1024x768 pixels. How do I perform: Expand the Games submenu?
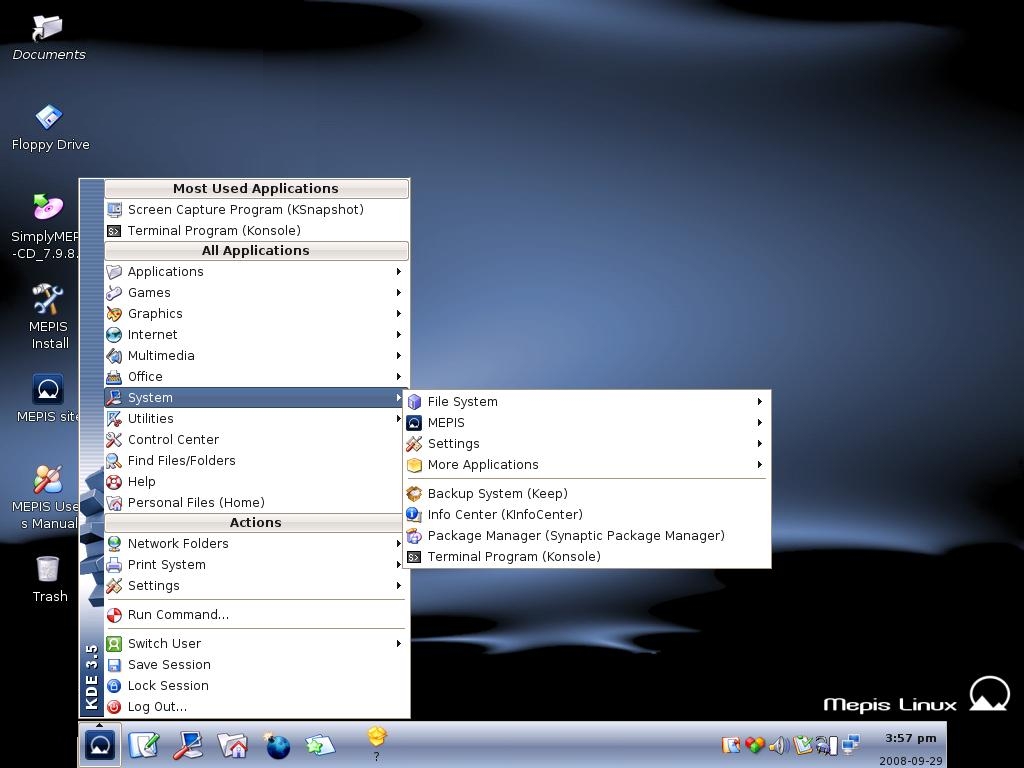(x=257, y=293)
